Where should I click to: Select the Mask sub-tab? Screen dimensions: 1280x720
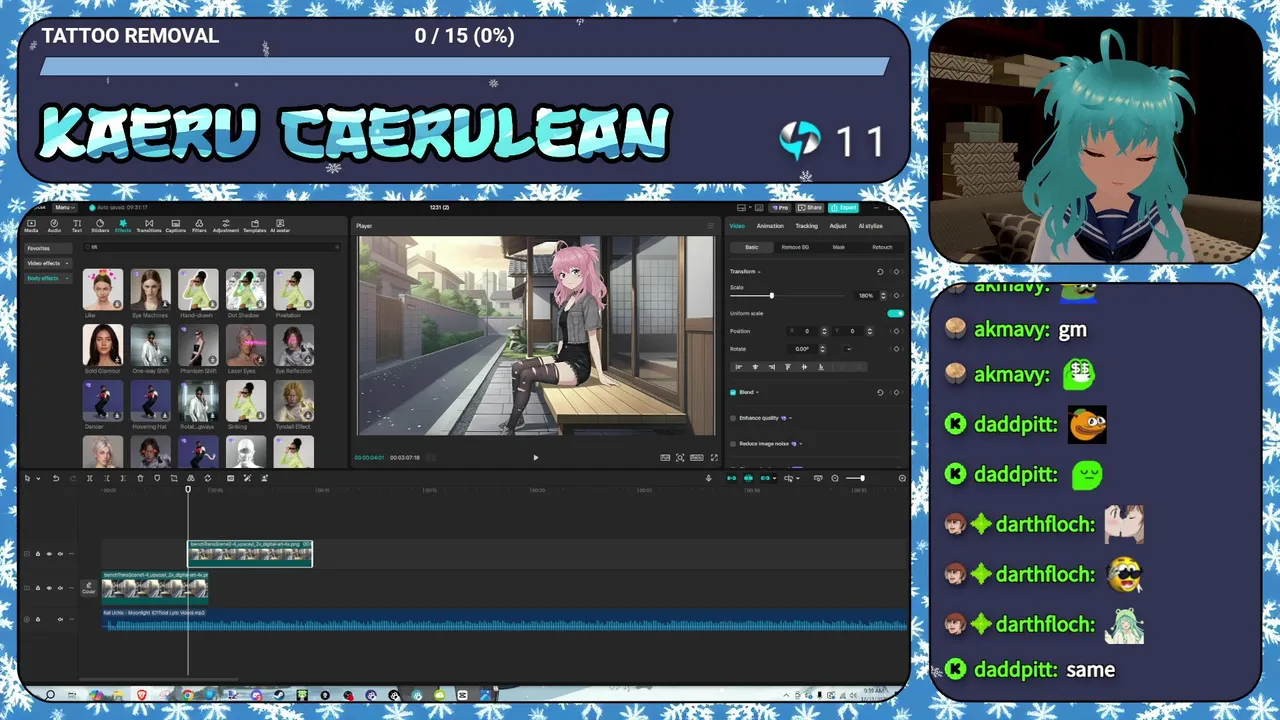pyautogui.click(x=839, y=247)
